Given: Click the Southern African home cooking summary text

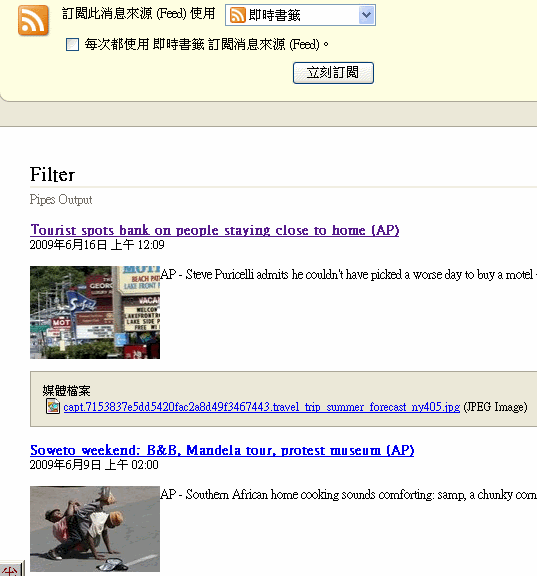Looking at the screenshot, I should [349, 494].
